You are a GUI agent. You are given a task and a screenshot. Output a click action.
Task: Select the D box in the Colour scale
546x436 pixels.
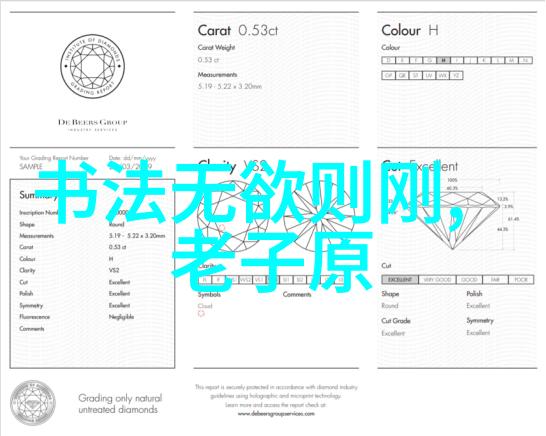[388, 60]
